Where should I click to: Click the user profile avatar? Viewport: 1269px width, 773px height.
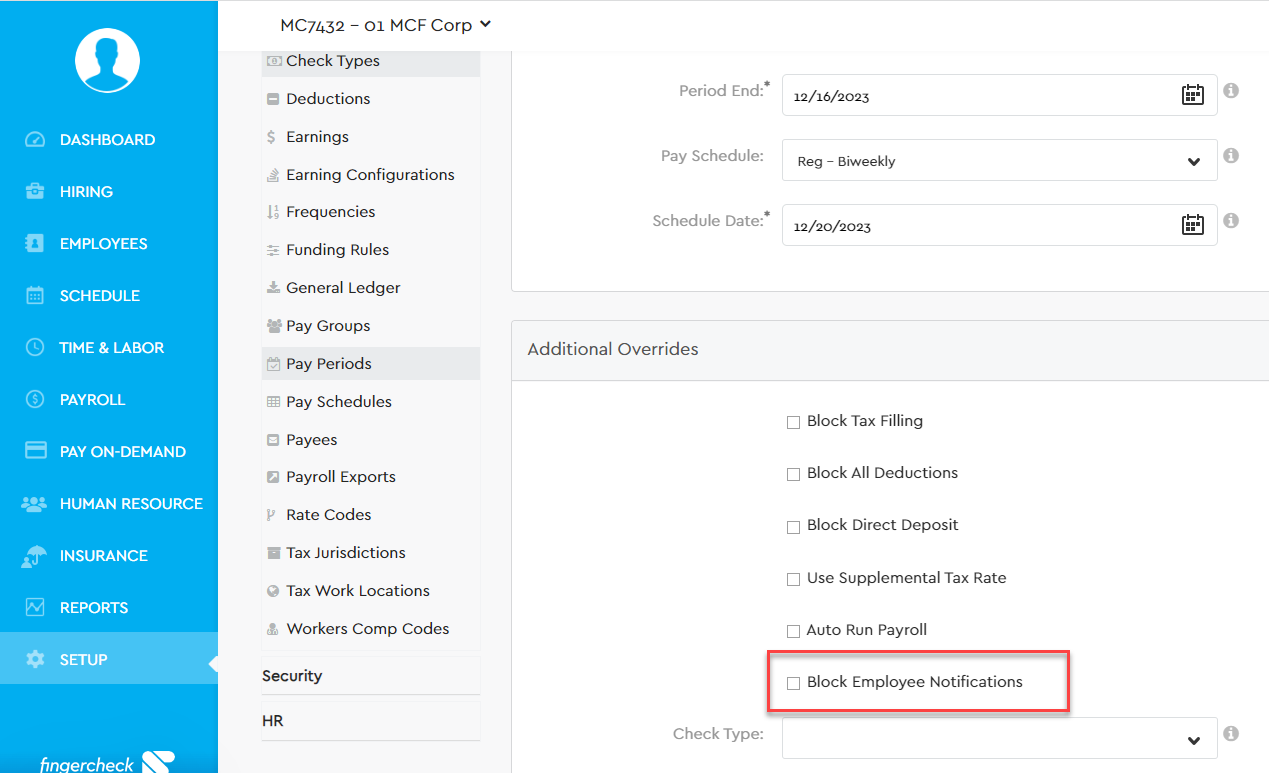pos(107,60)
